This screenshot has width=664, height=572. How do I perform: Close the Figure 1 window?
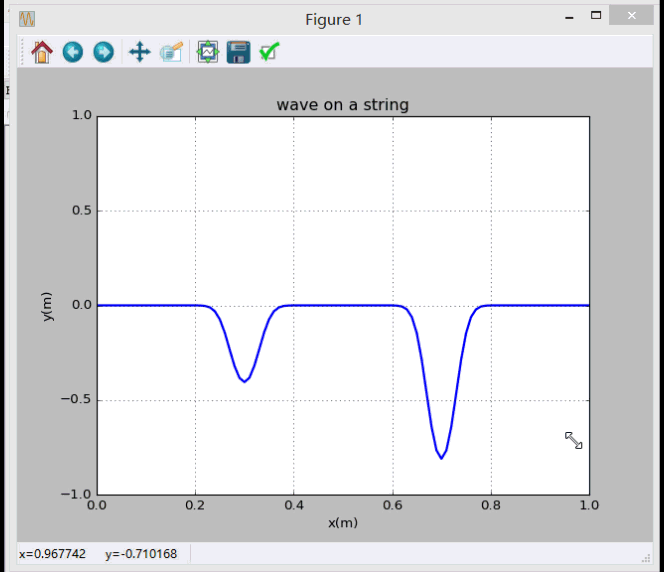(631, 16)
